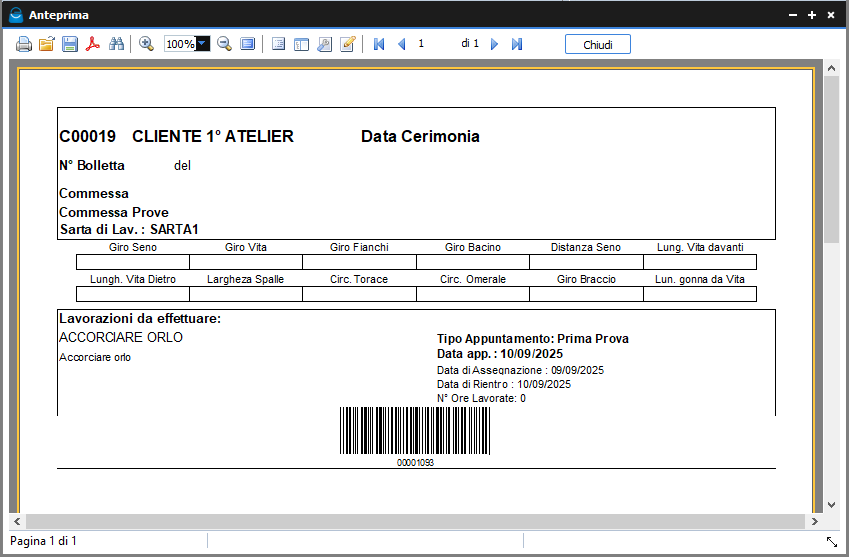Click the Anteprima app icon in title bar
Viewport: 849px width, 557px height.
(16, 15)
